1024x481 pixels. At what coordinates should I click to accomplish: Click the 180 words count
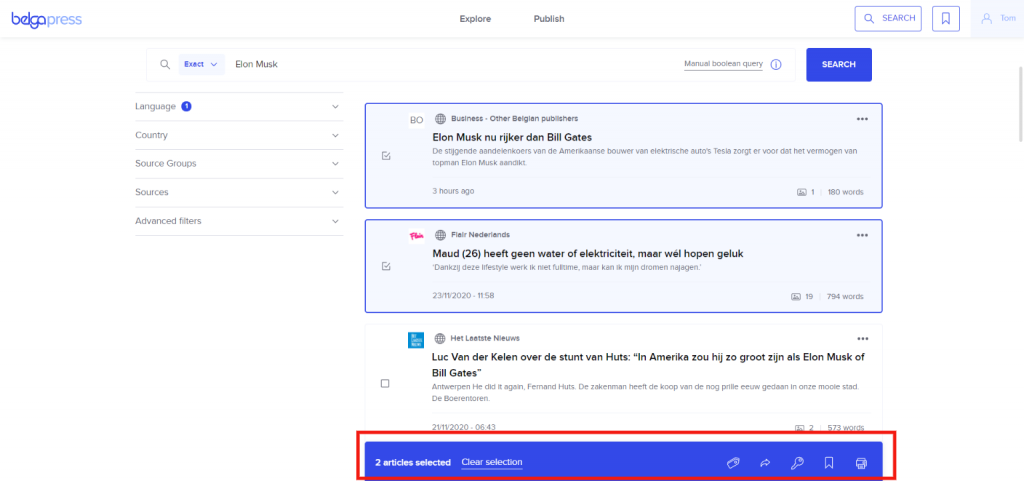pyautogui.click(x=845, y=193)
